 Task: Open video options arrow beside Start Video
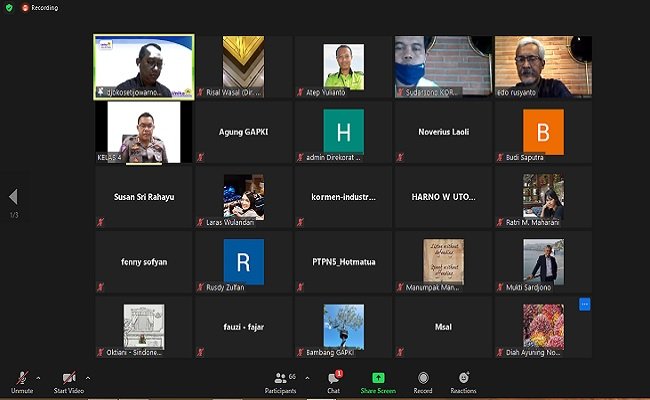pyautogui.click(x=88, y=377)
